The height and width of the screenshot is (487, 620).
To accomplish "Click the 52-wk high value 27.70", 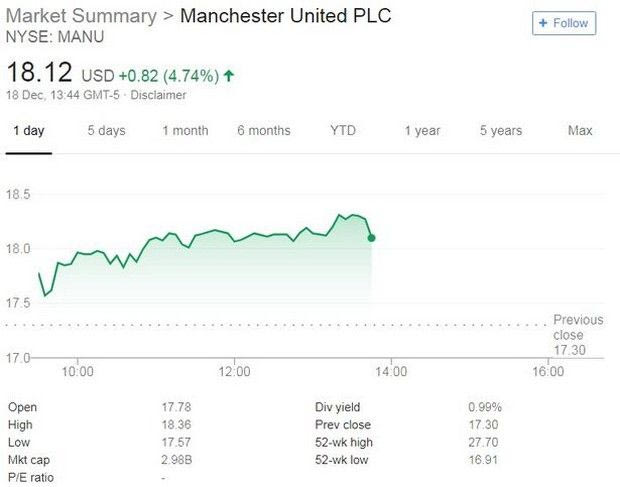I will tap(484, 441).
